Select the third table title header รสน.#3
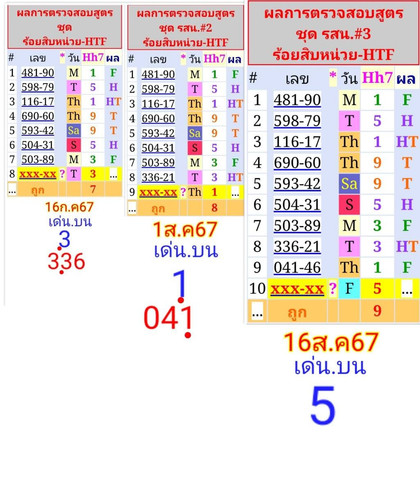Viewport: 420px width, 500px height. pos(333,33)
